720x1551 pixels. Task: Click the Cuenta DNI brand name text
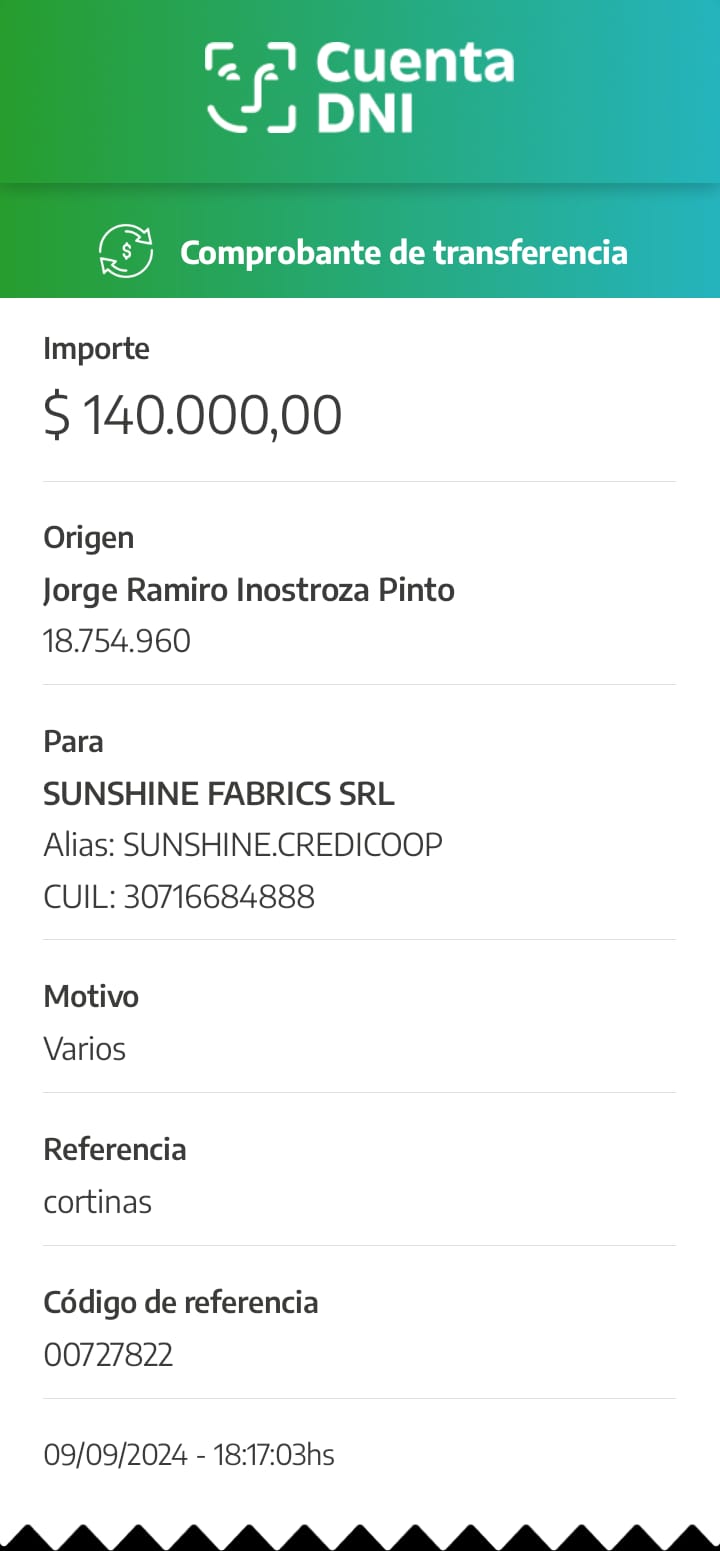tap(414, 88)
